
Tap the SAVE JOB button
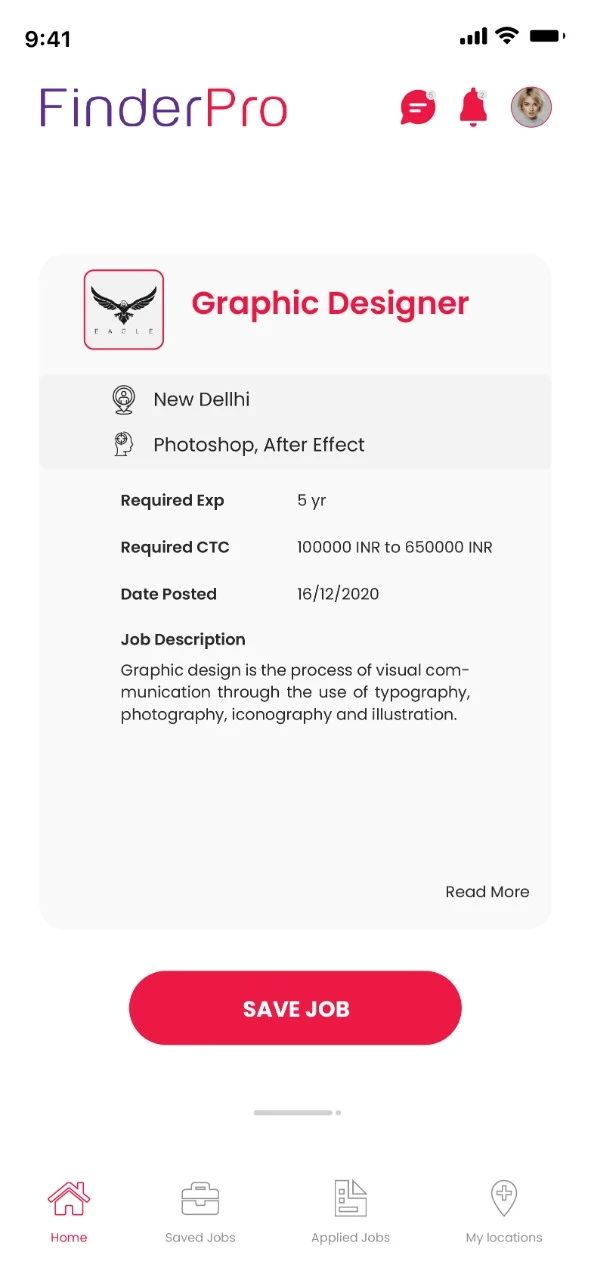[295, 1008]
